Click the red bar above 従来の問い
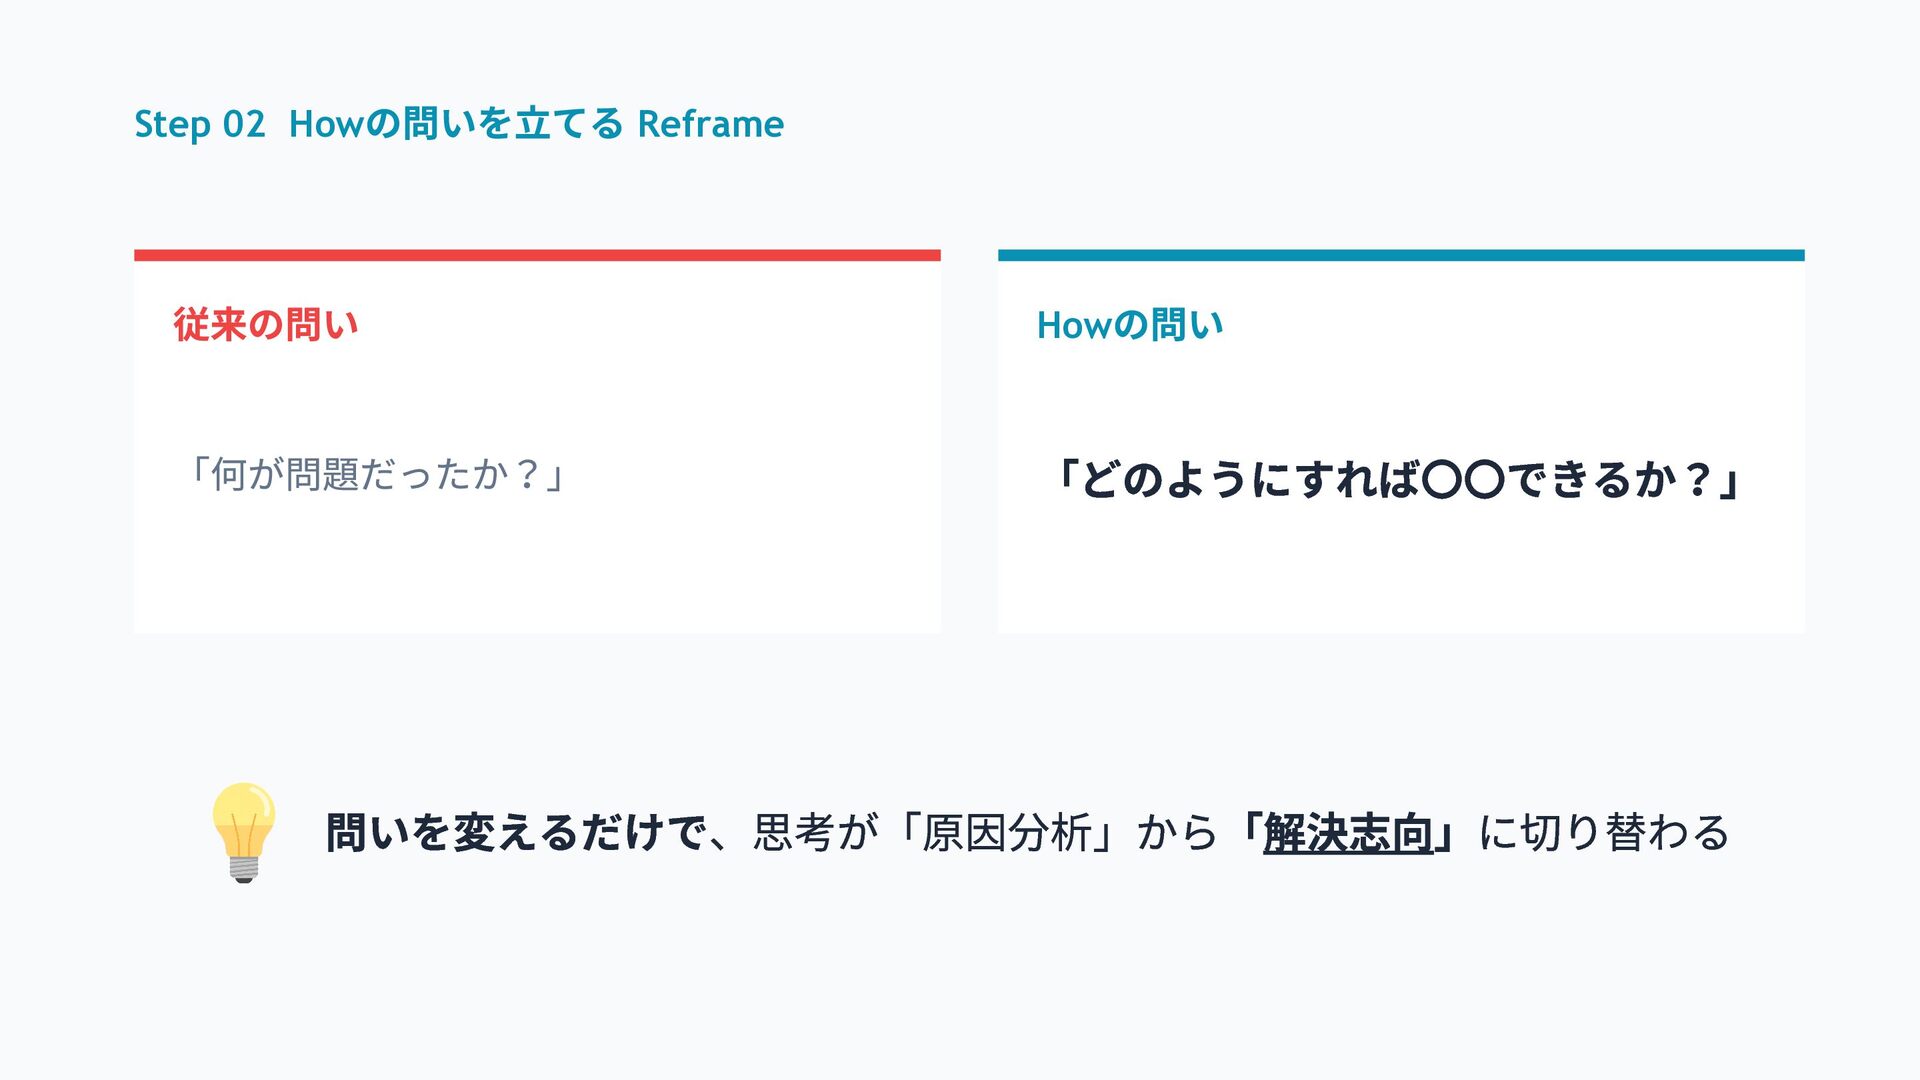Image resolution: width=1920 pixels, height=1080 pixels. 537,255
